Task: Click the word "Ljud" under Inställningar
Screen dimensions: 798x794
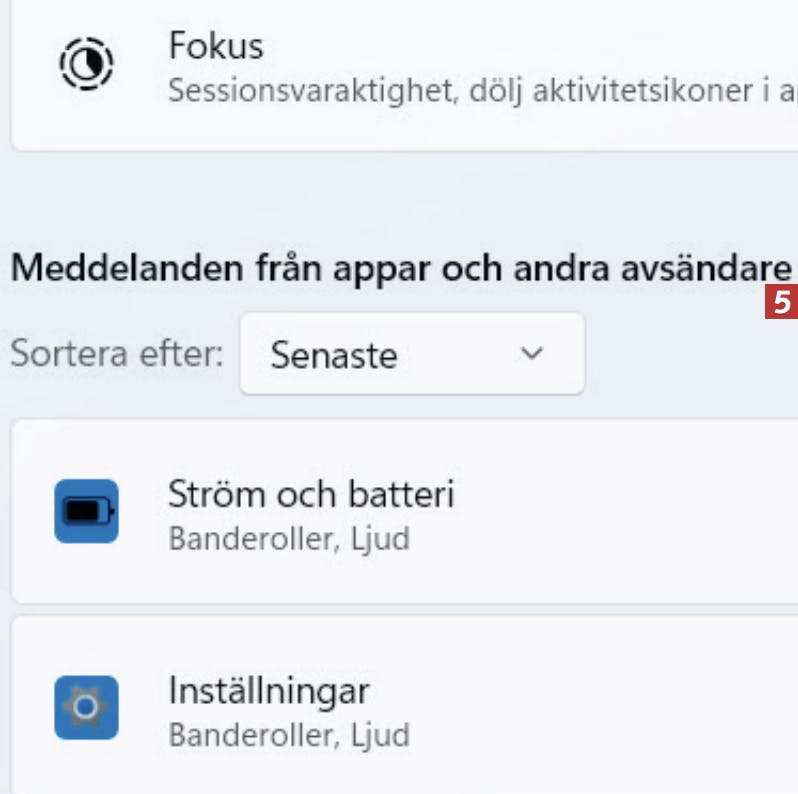Action: [379, 736]
